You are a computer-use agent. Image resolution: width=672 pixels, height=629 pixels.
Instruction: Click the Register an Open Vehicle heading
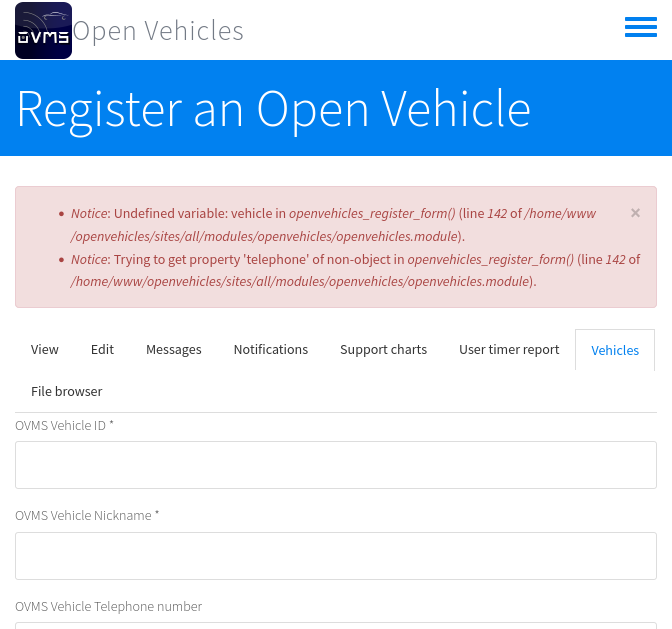[x=273, y=108]
